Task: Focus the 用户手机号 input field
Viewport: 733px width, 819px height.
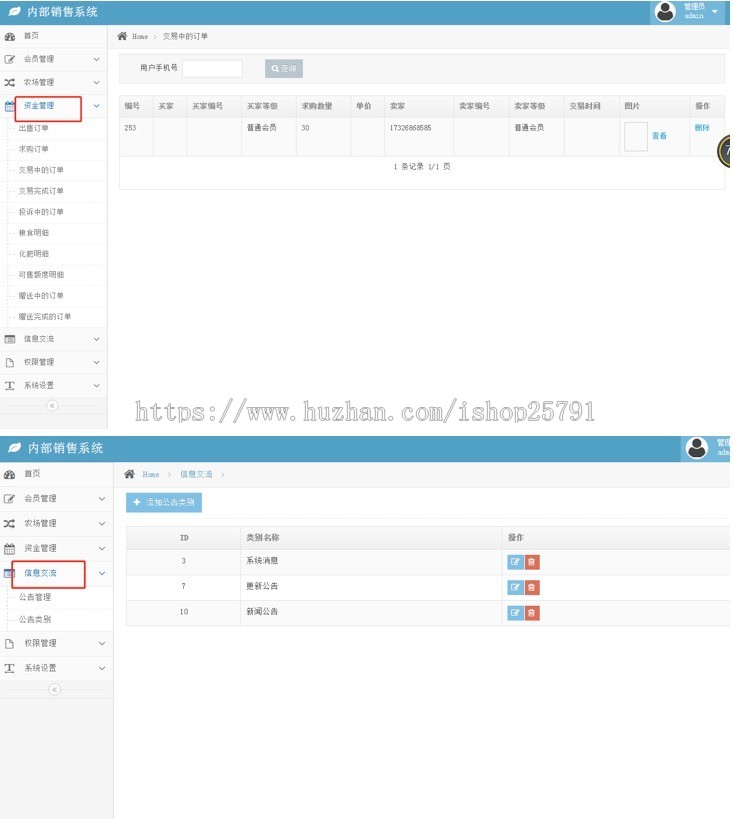Action: [212, 68]
